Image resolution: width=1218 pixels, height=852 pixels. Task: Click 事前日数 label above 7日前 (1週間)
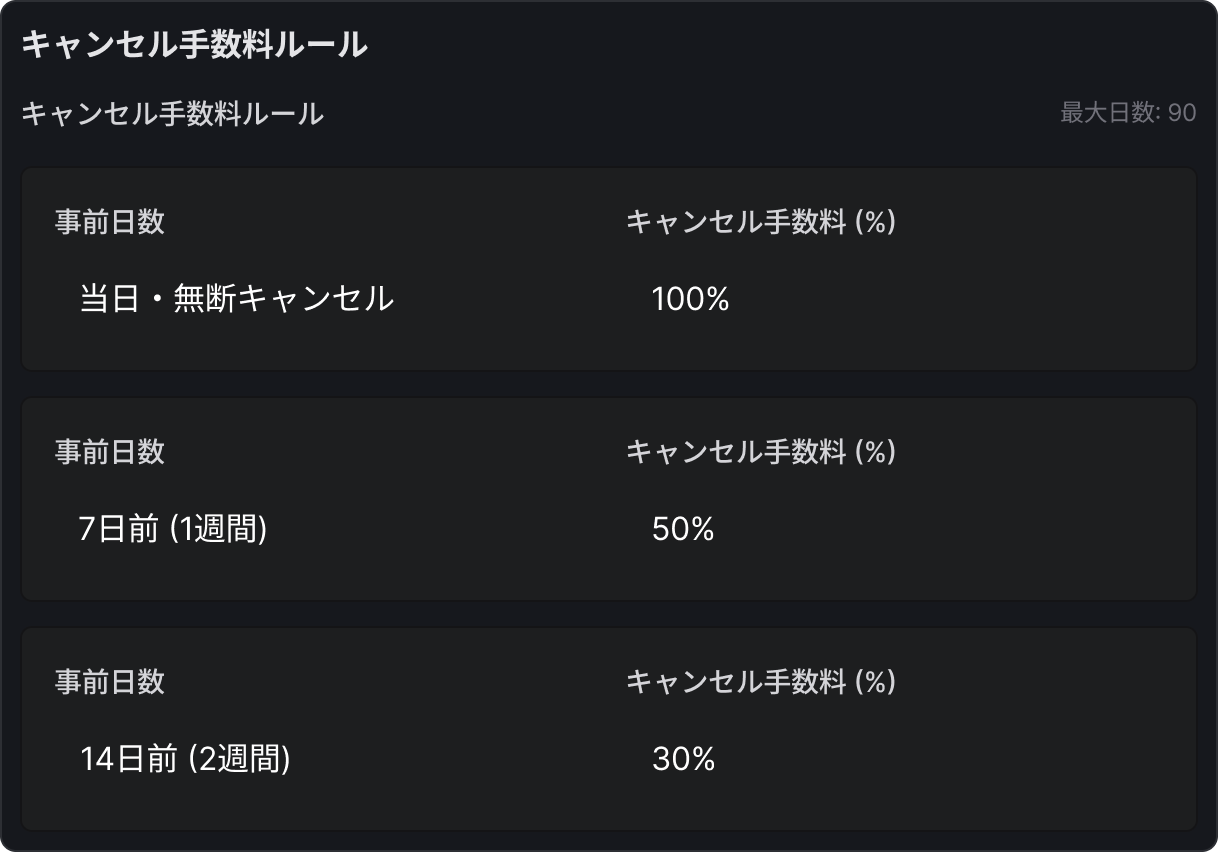109,452
